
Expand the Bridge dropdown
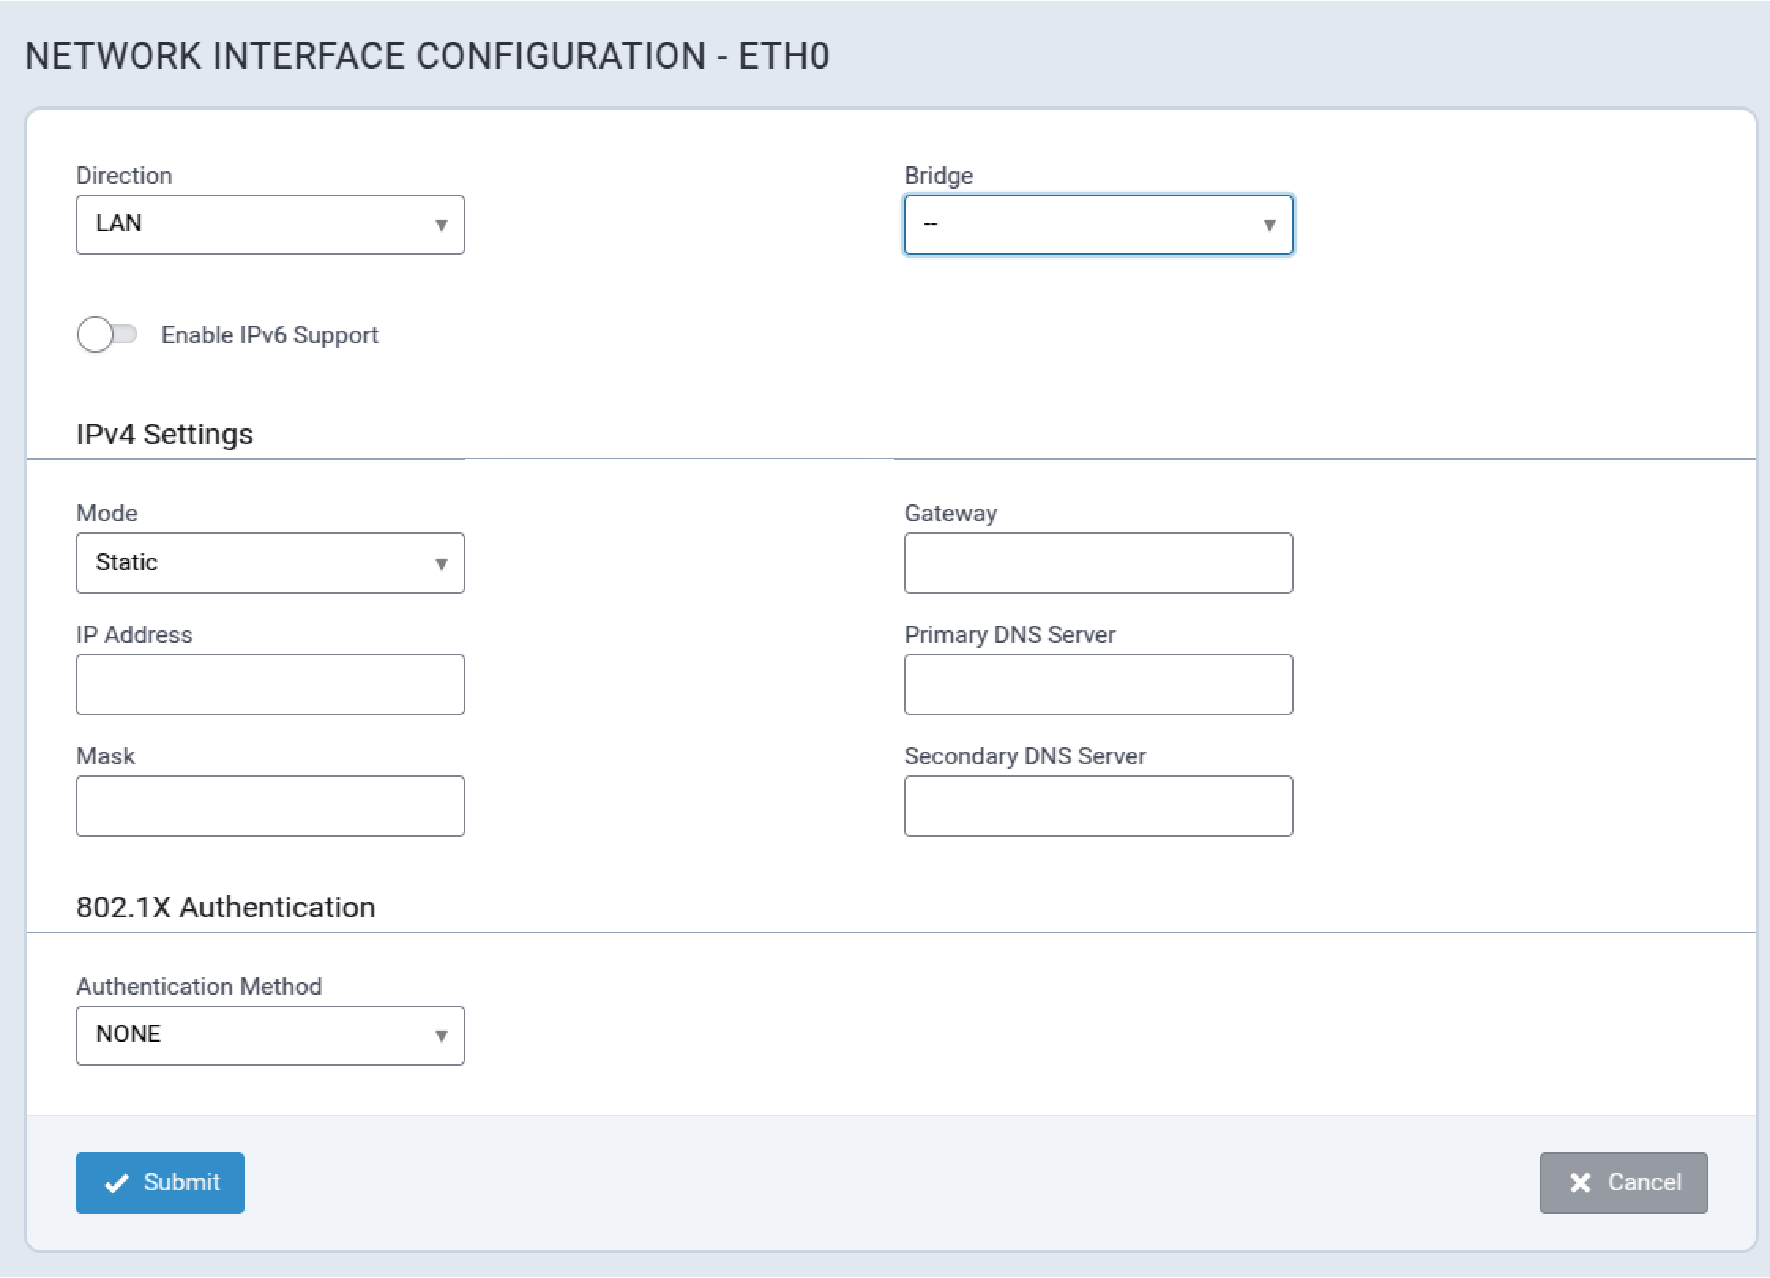pos(1098,225)
